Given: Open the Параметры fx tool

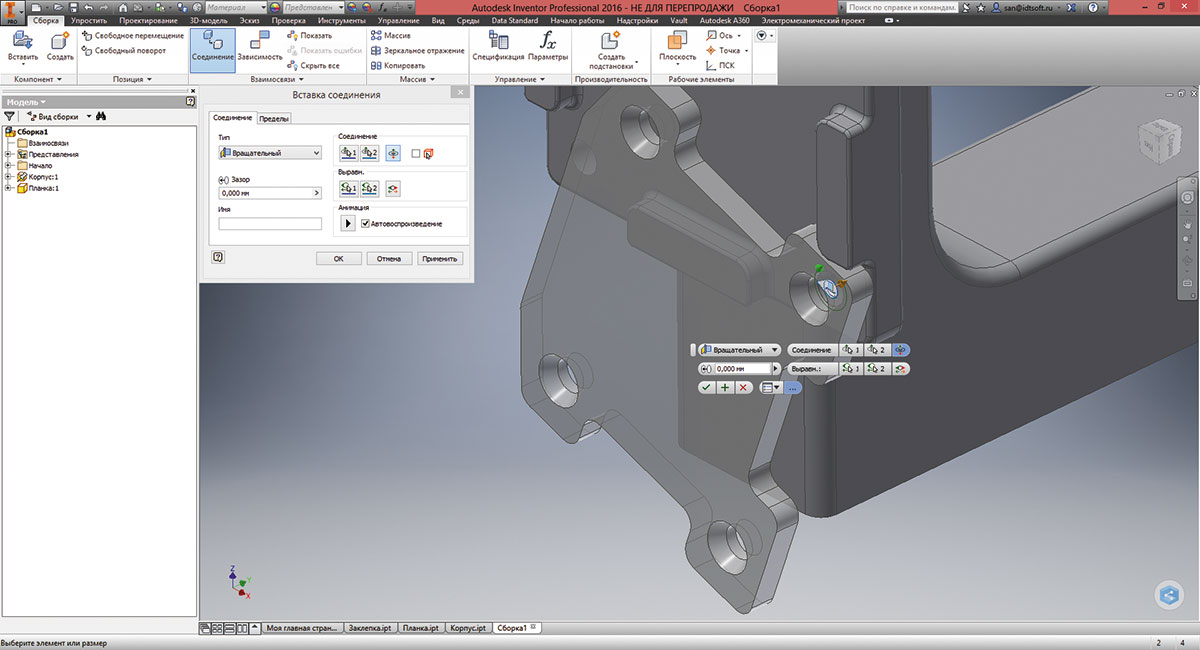Looking at the screenshot, I should point(548,46).
